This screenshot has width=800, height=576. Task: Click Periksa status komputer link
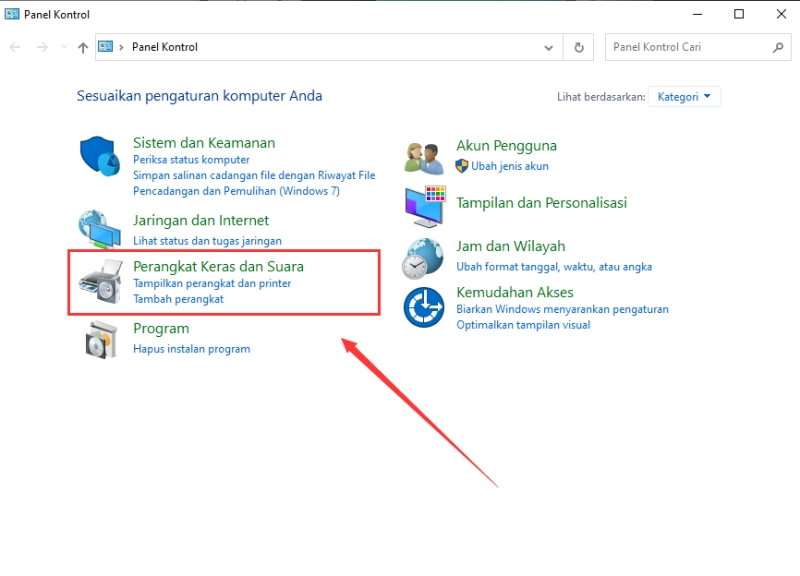coord(191,160)
